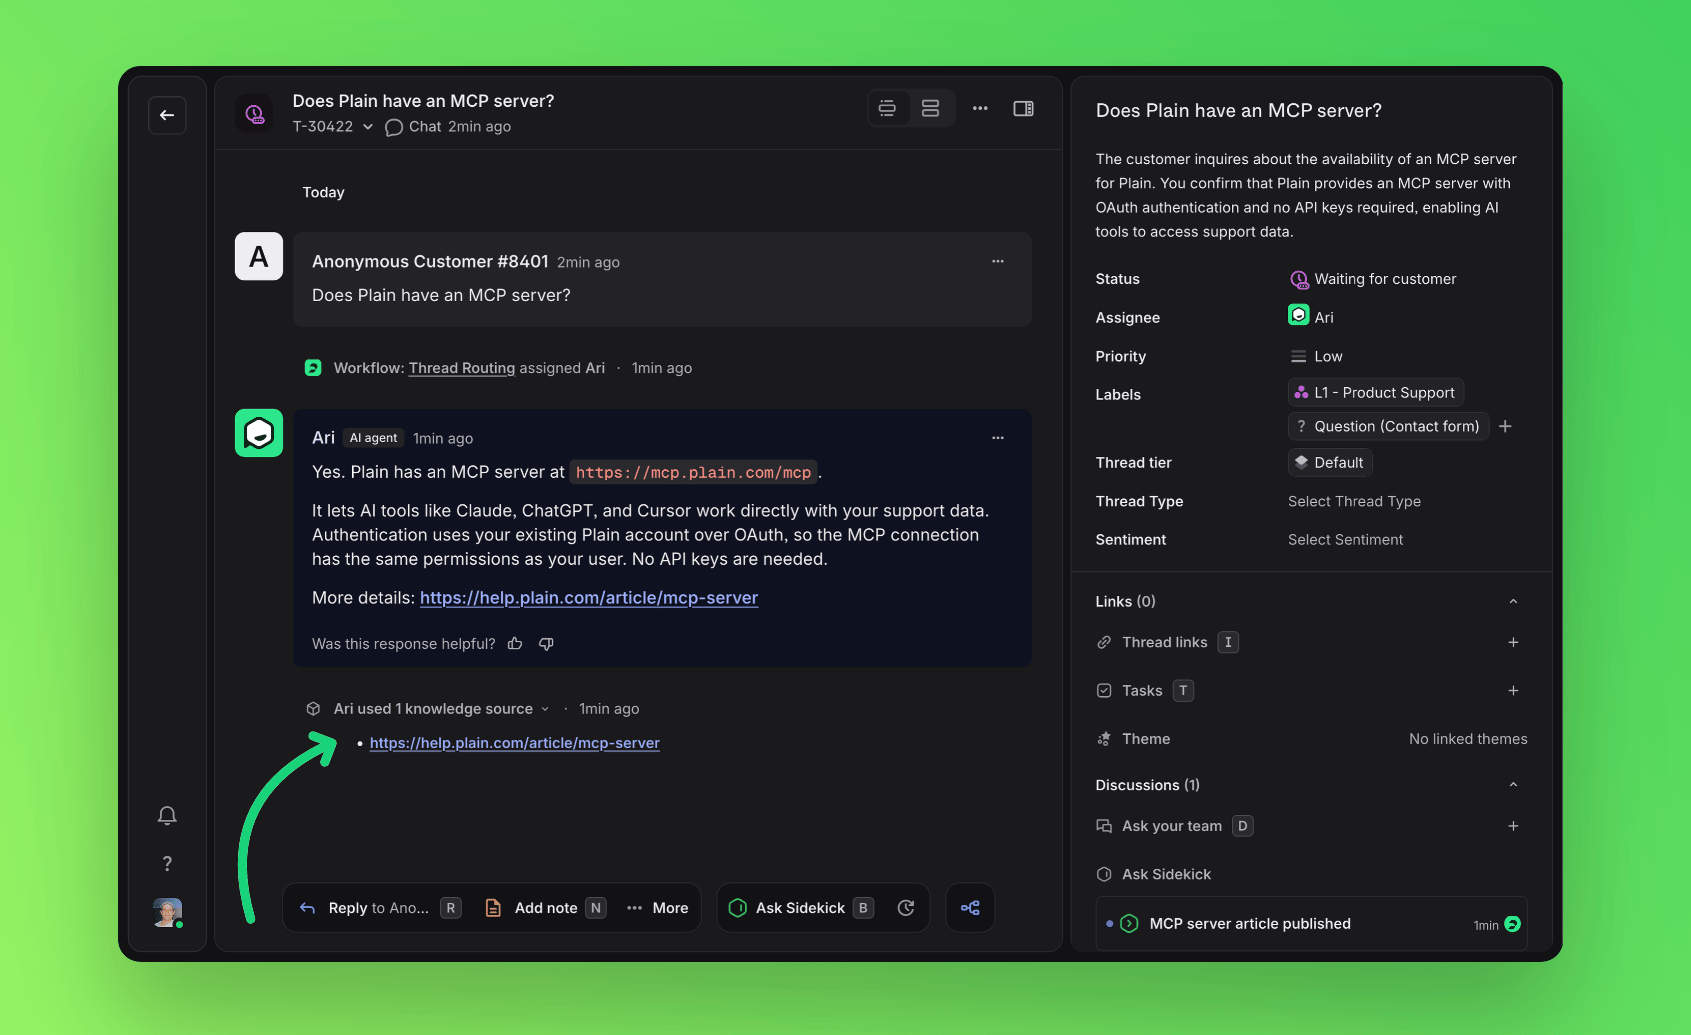Click the sidebar Ask Sidekick hexagon icon
Image resolution: width=1691 pixels, height=1035 pixels.
[x=1104, y=874]
